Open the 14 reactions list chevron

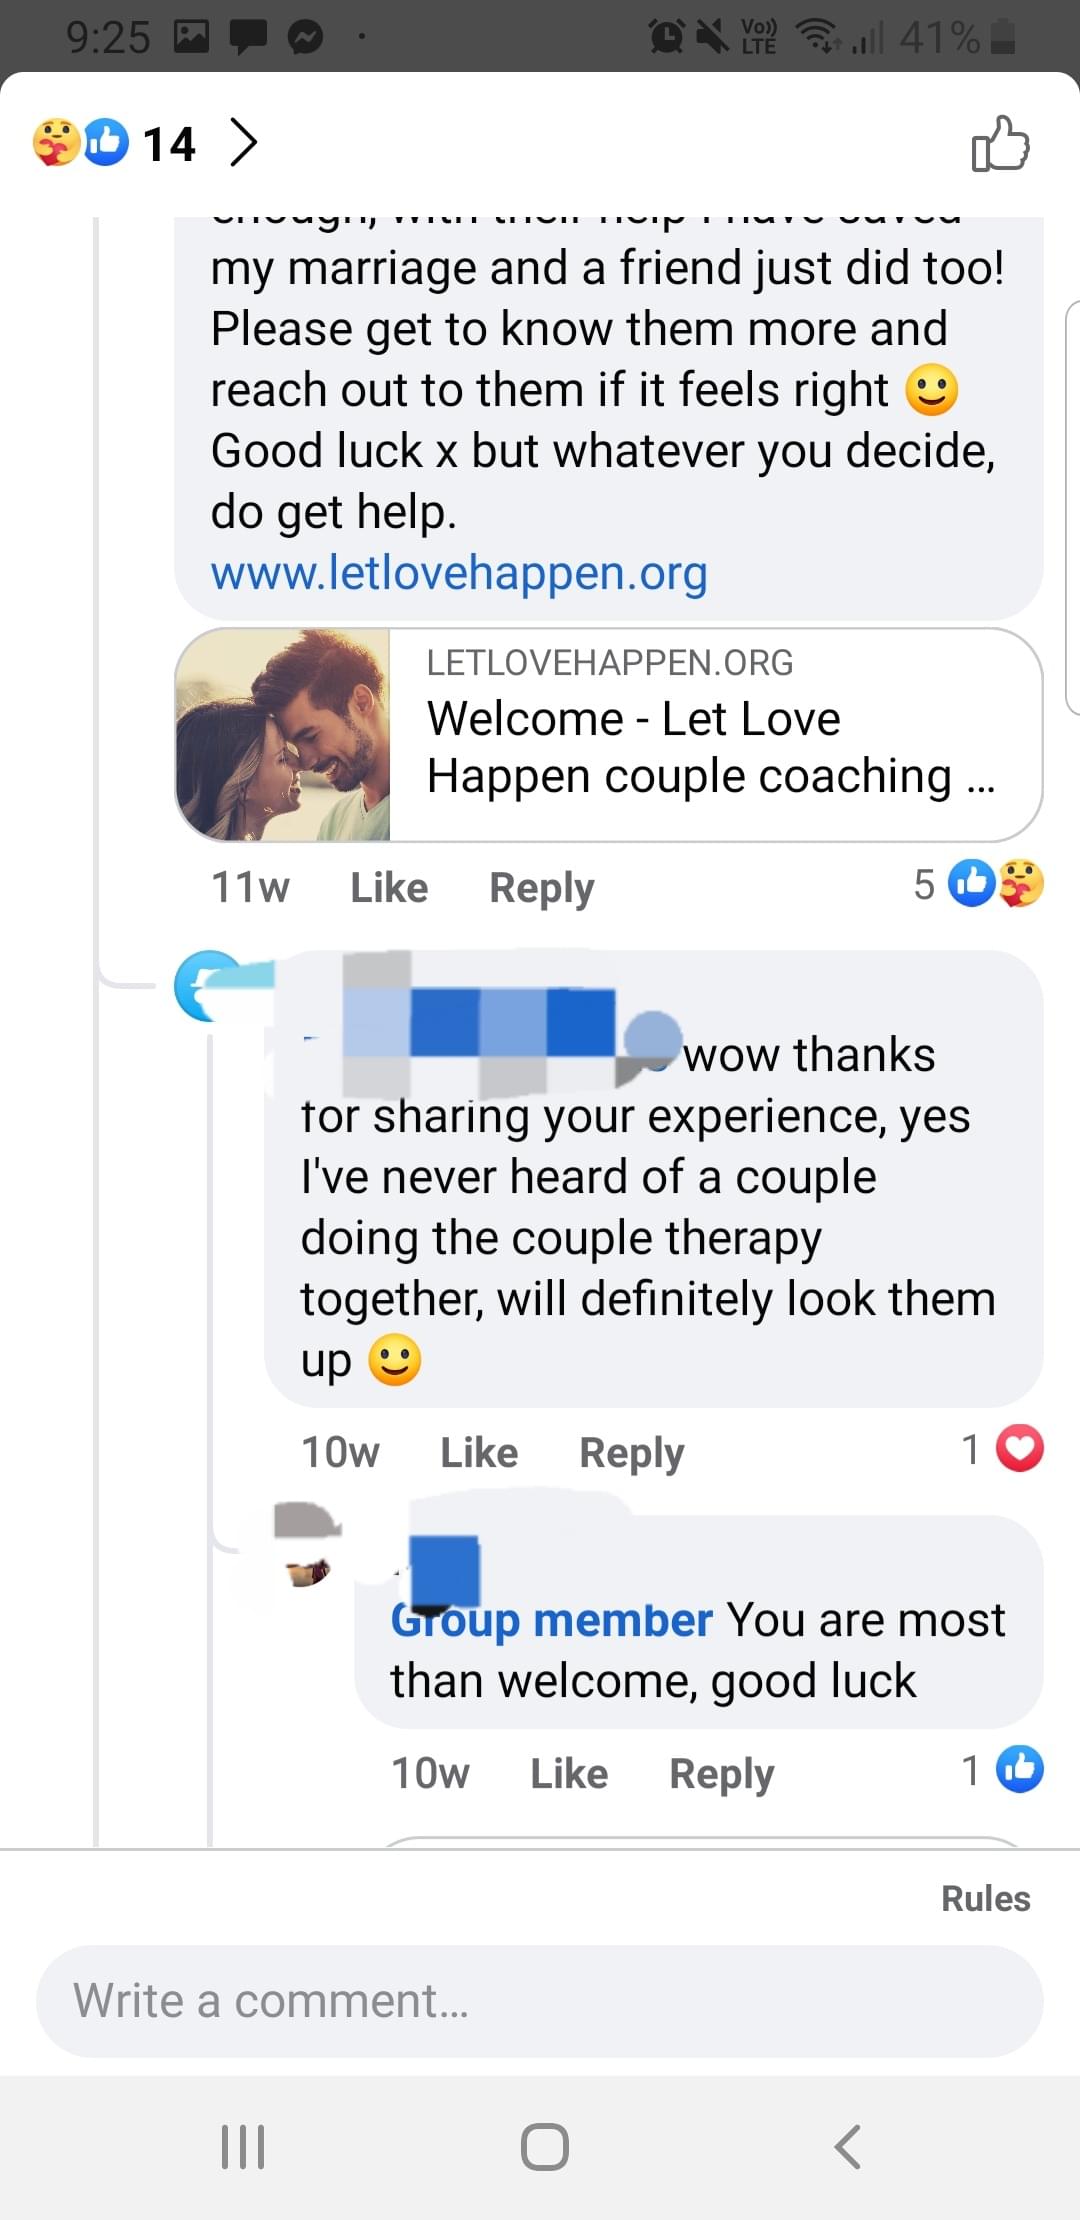click(x=244, y=142)
